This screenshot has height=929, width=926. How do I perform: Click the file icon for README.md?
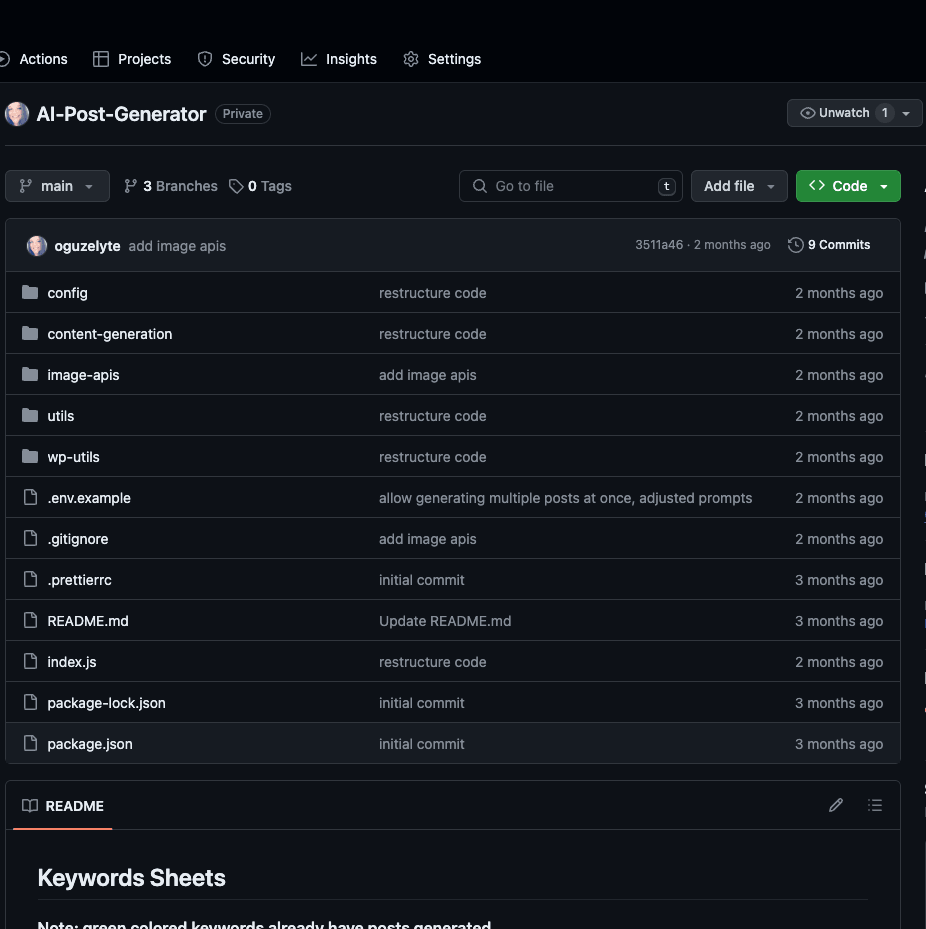tap(30, 620)
